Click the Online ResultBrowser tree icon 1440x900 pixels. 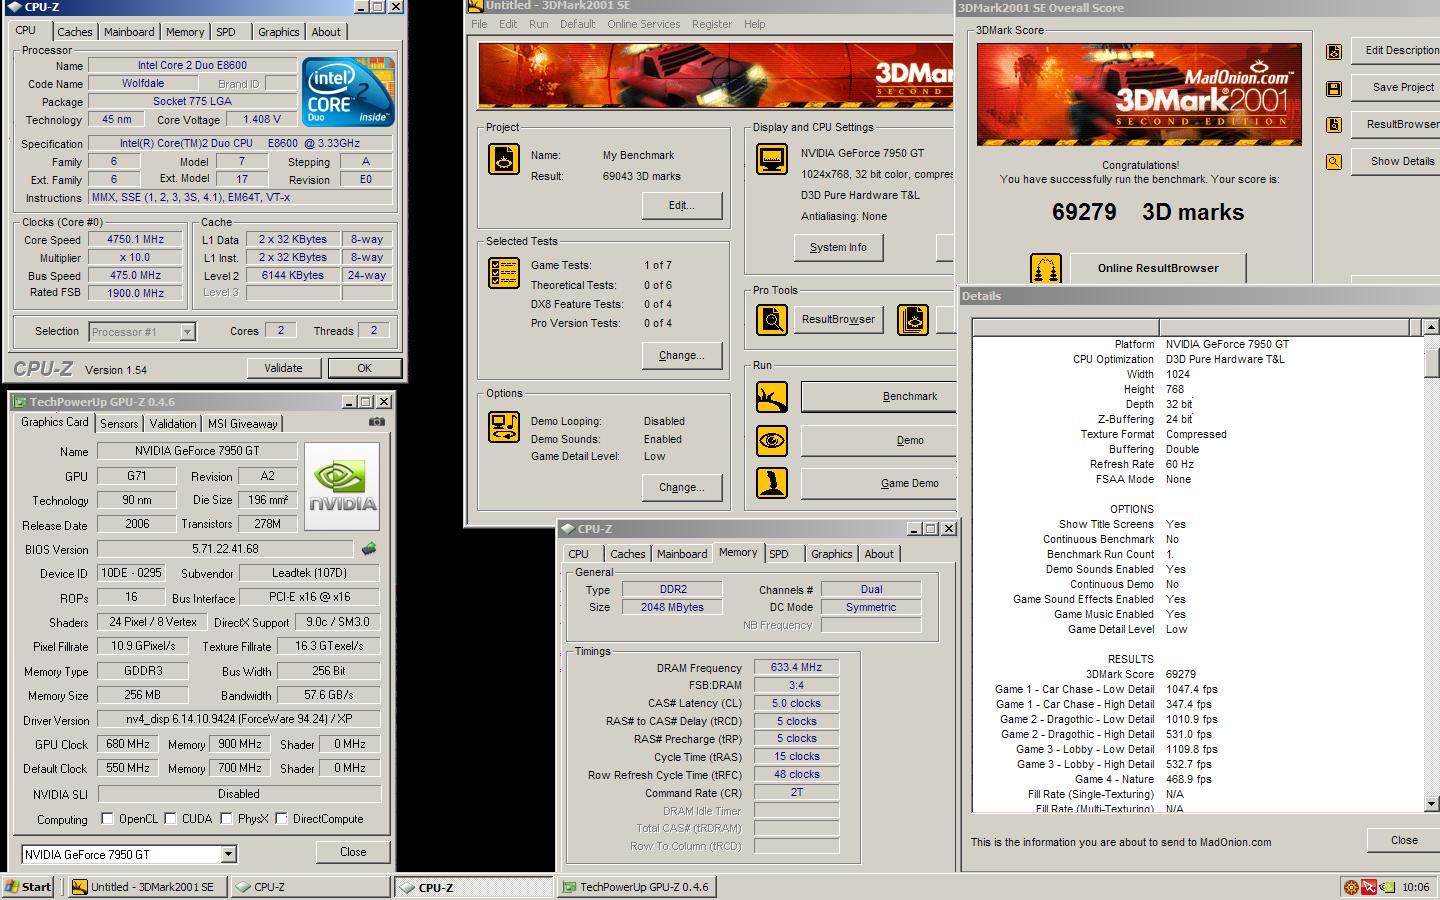[x=1045, y=268]
